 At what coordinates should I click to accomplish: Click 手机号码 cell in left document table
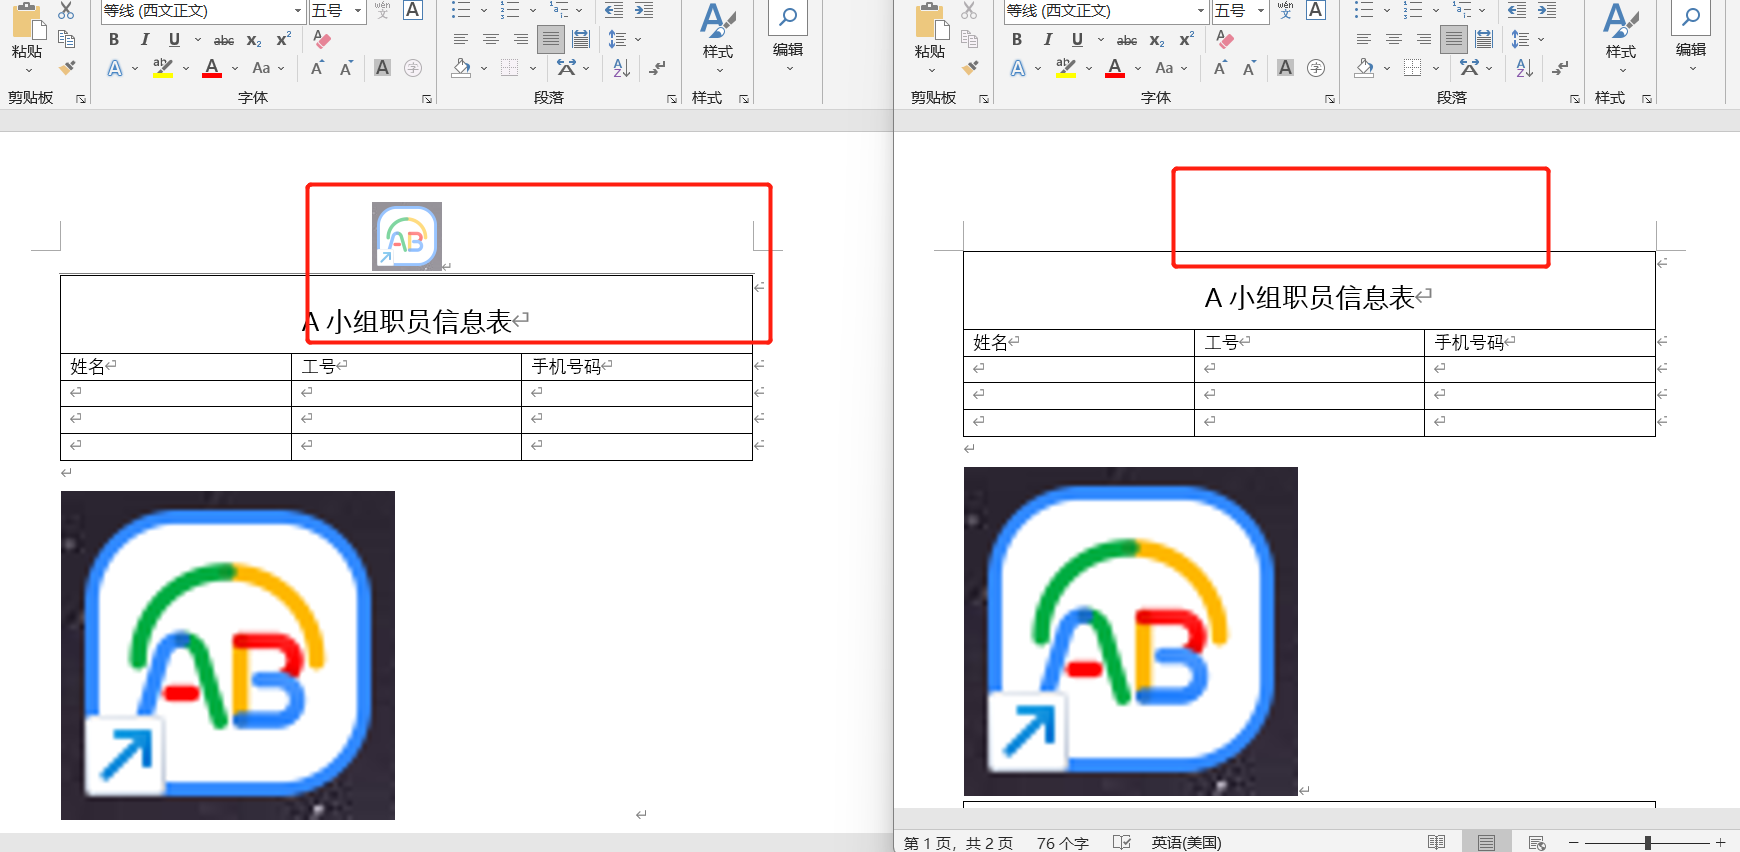(636, 367)
